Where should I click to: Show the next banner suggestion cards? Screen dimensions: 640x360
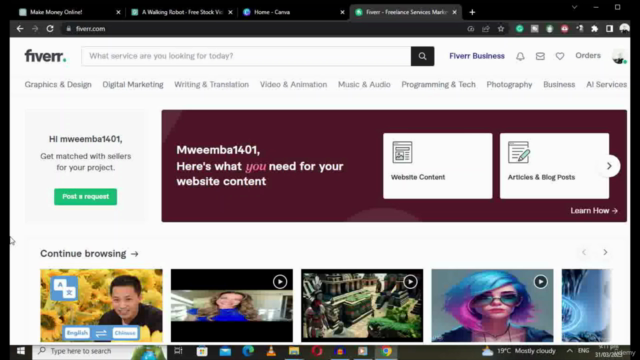(609, 166)
